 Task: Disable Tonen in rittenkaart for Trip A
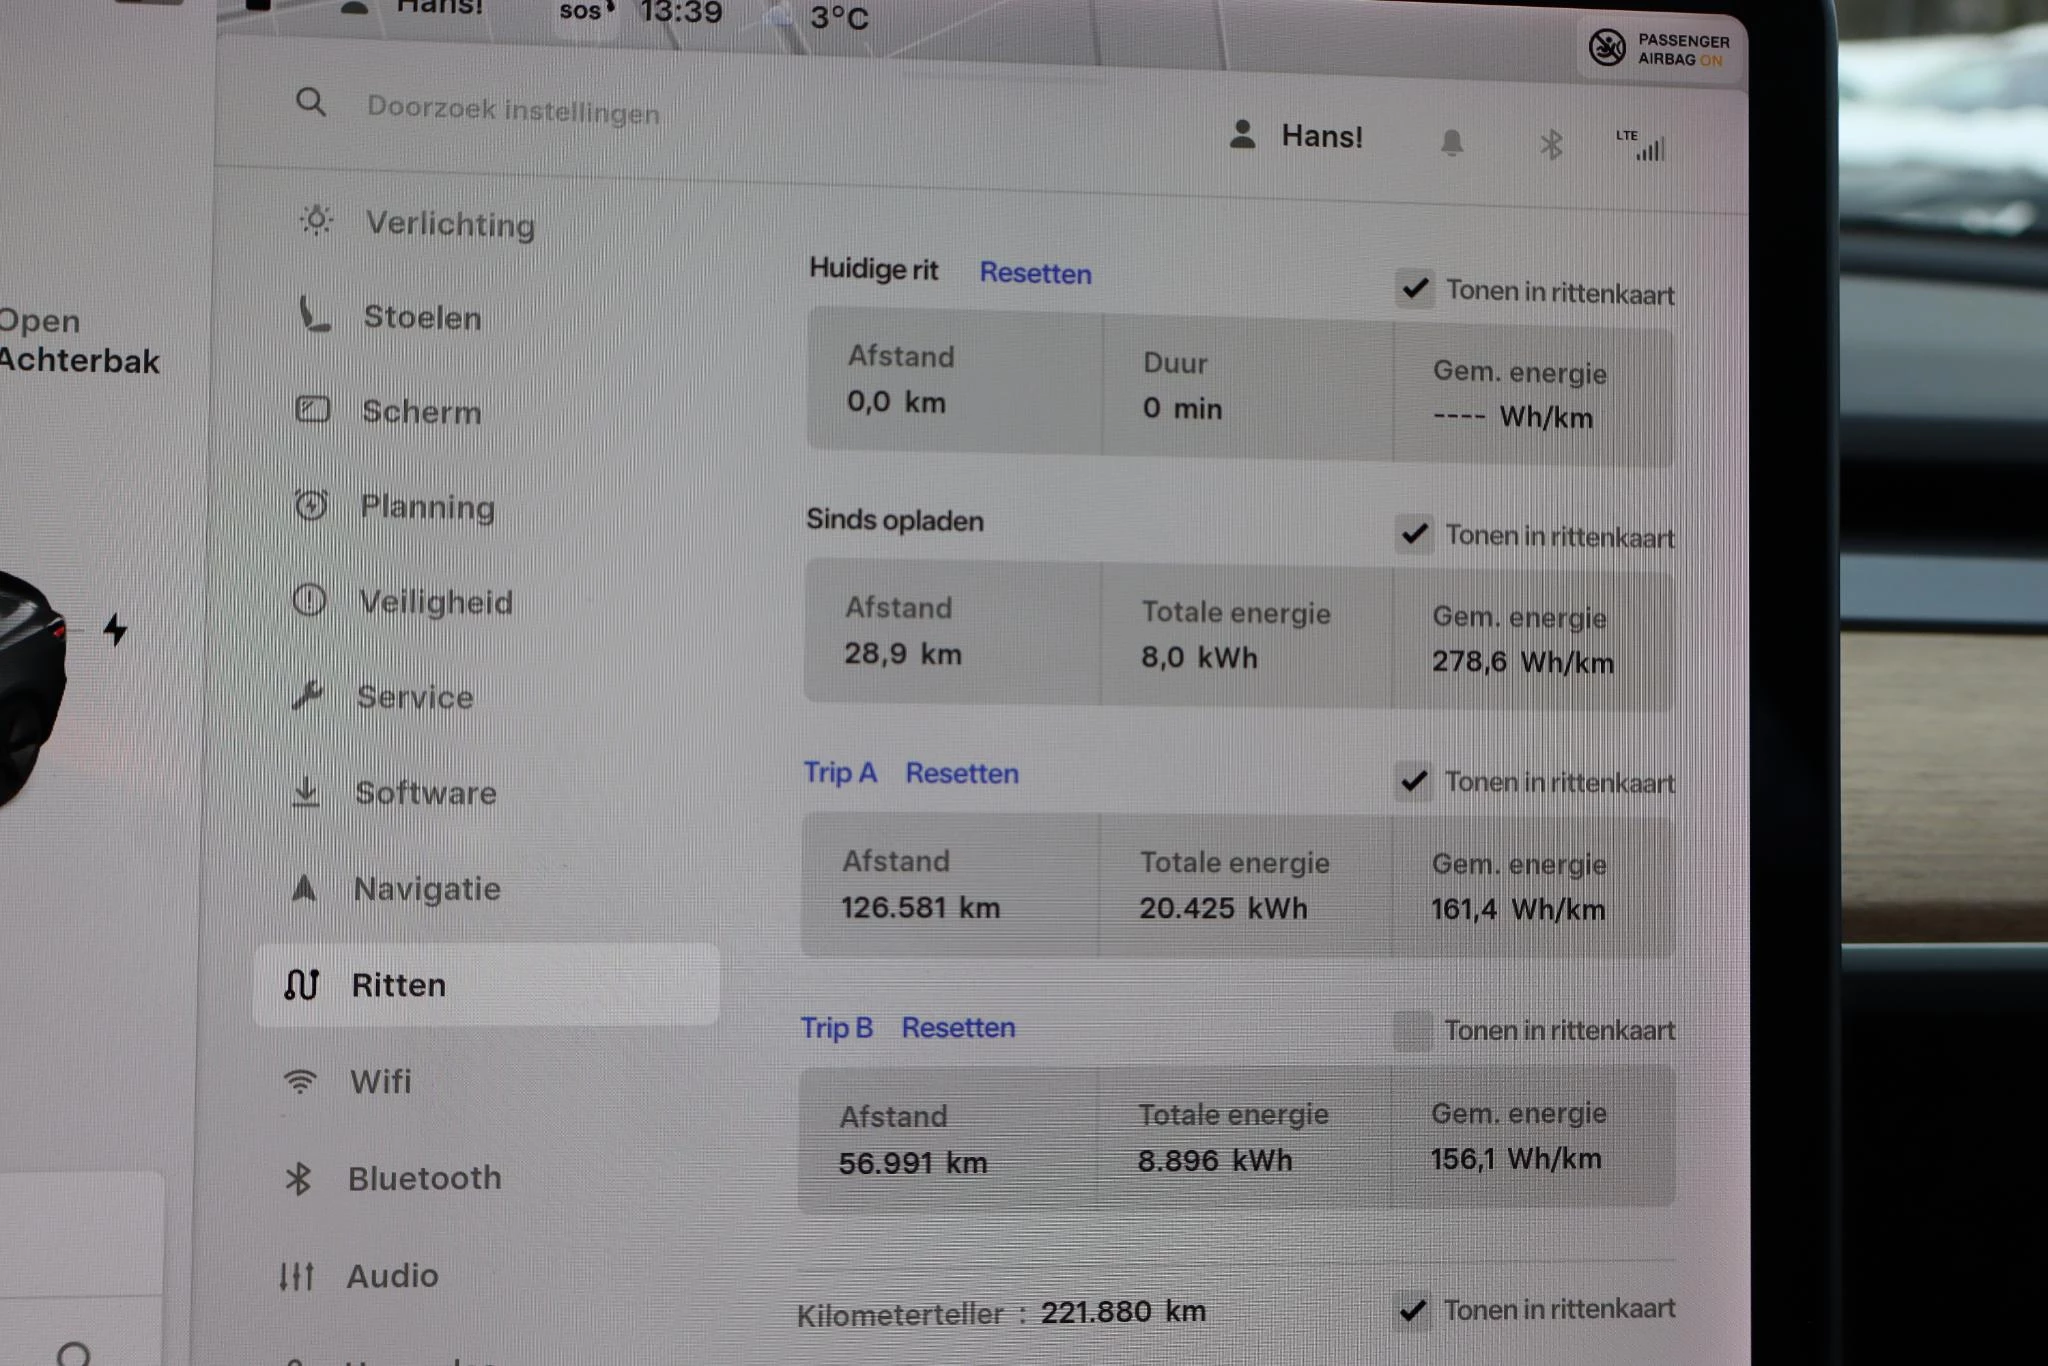(1413, 781)
